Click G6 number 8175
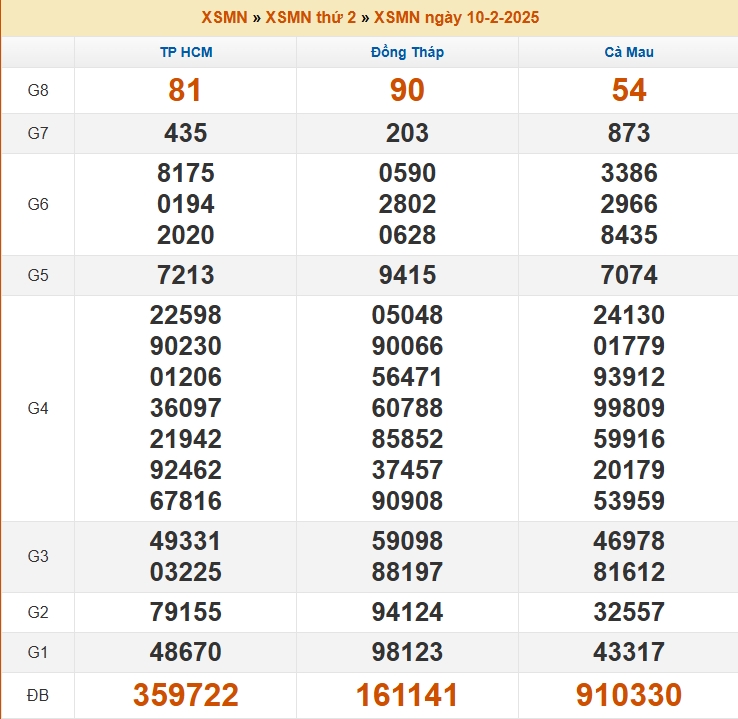 185,173
